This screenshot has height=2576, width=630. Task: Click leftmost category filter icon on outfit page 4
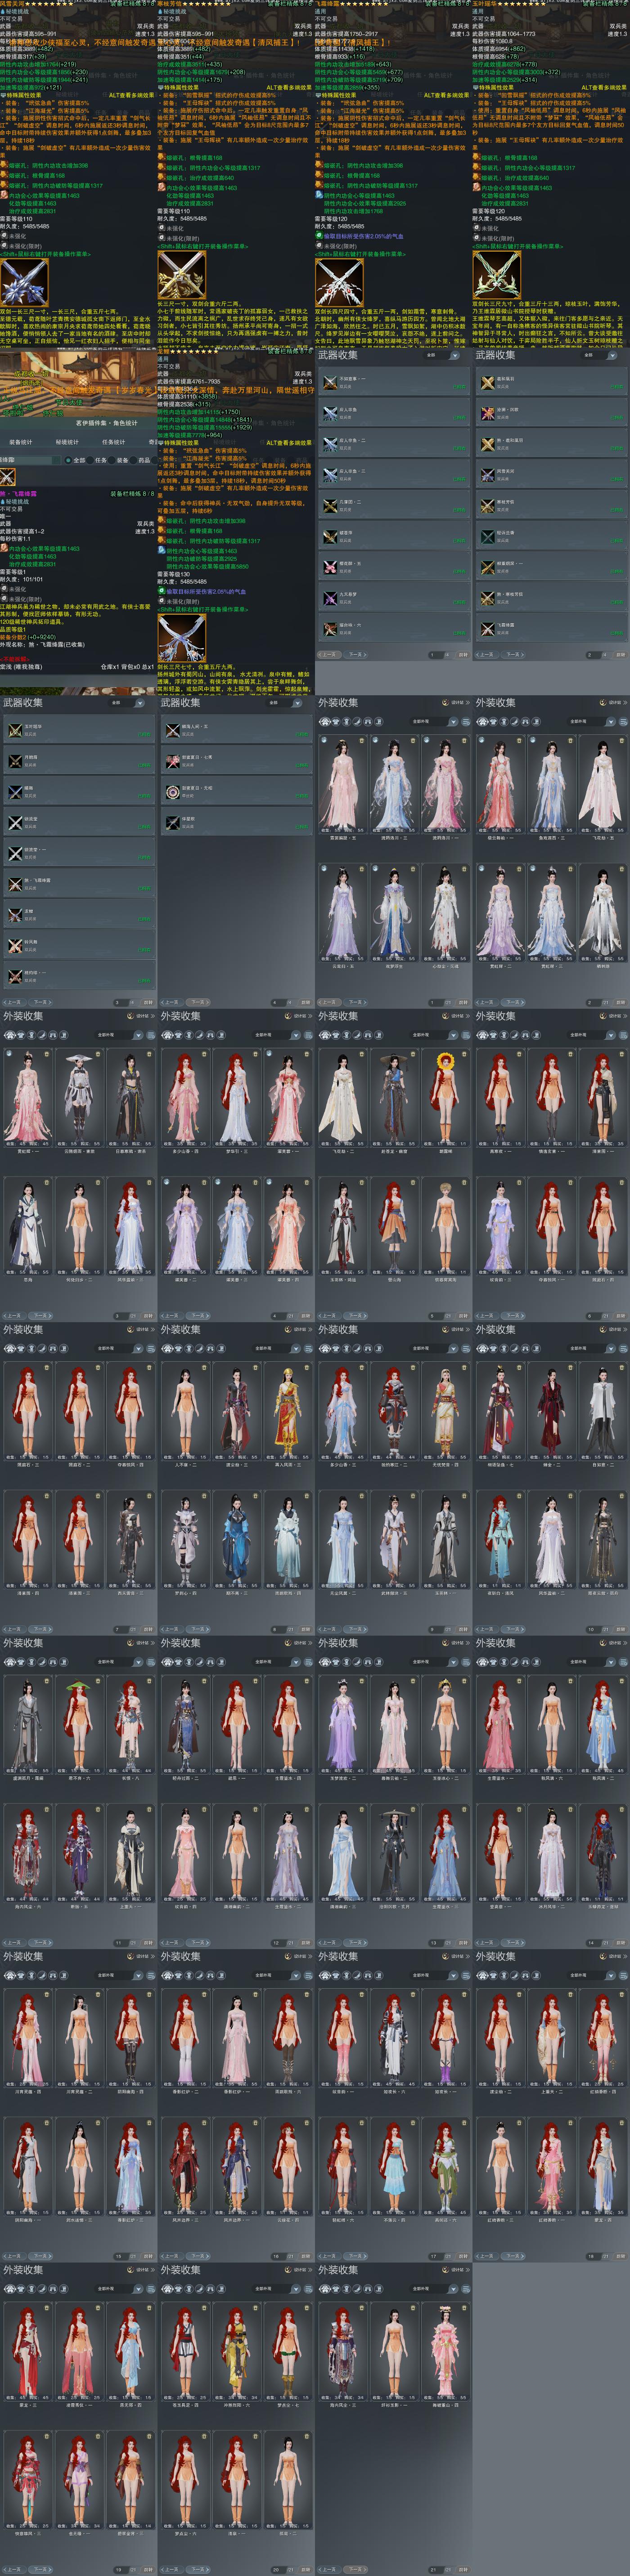coord(167,1034)
